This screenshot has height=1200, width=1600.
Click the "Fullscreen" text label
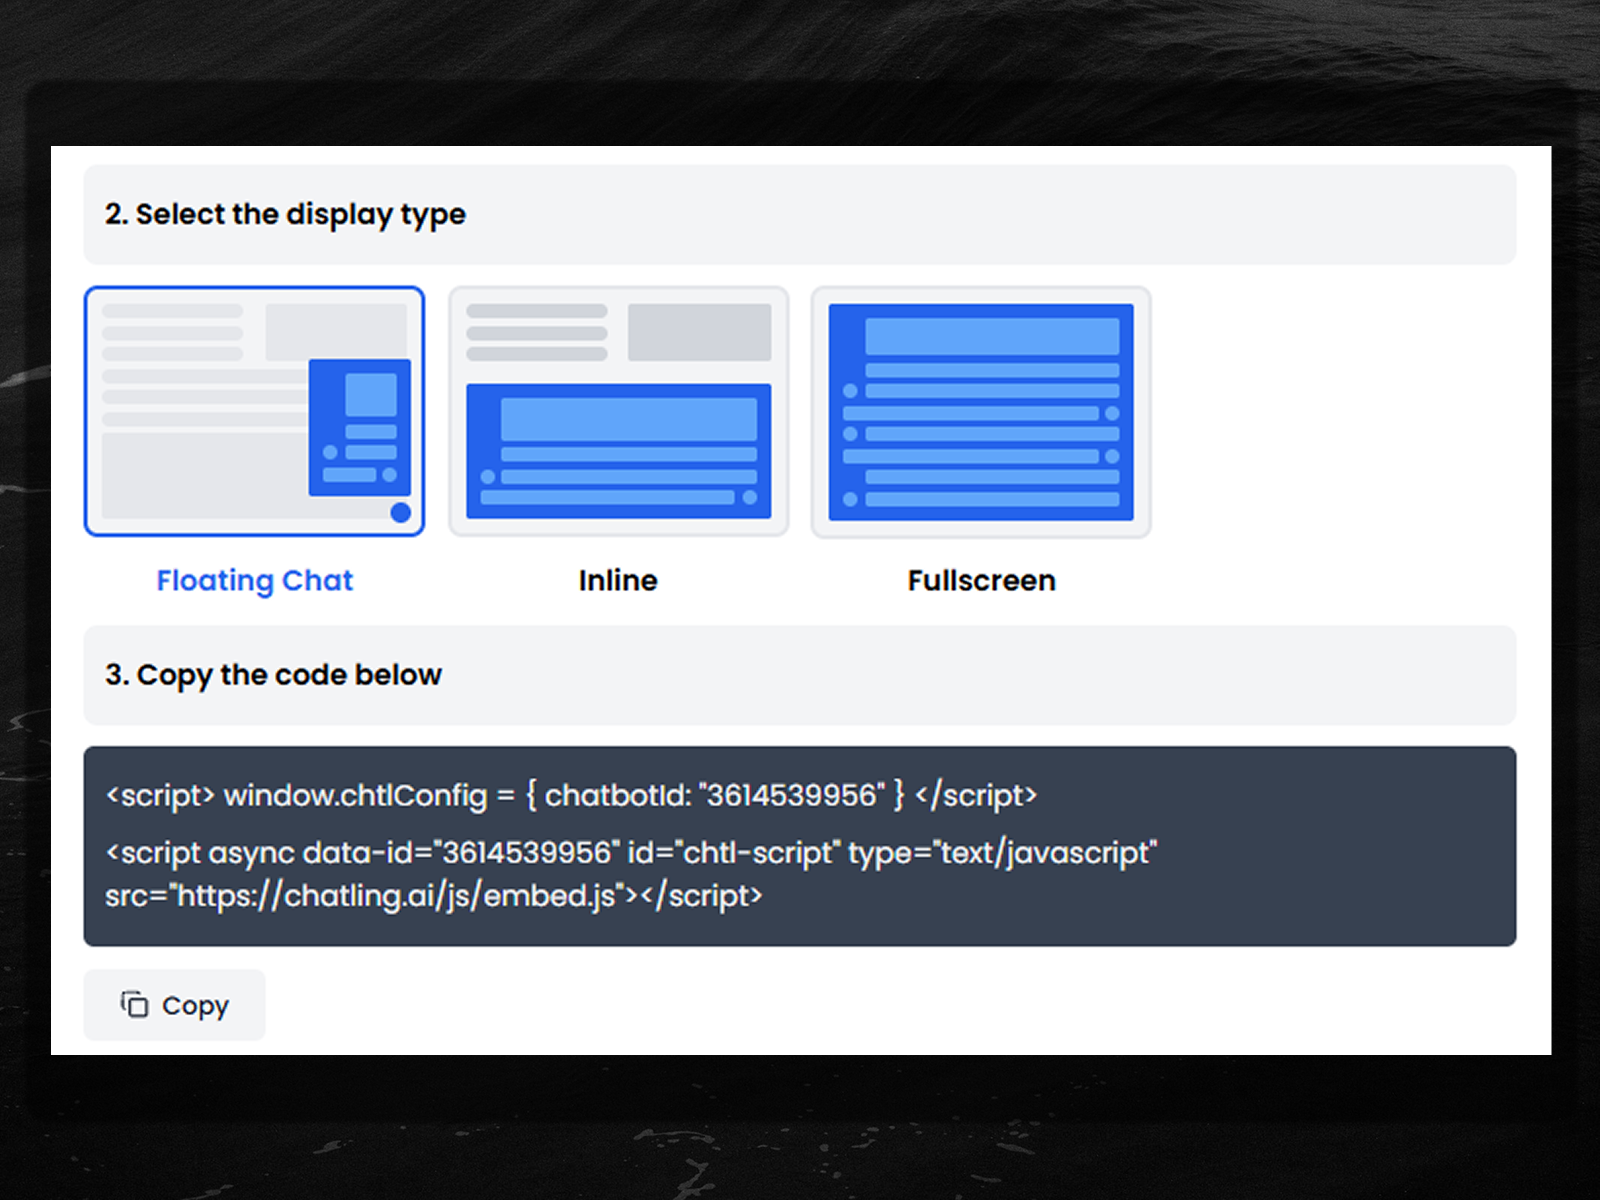(x=981, y=581)
